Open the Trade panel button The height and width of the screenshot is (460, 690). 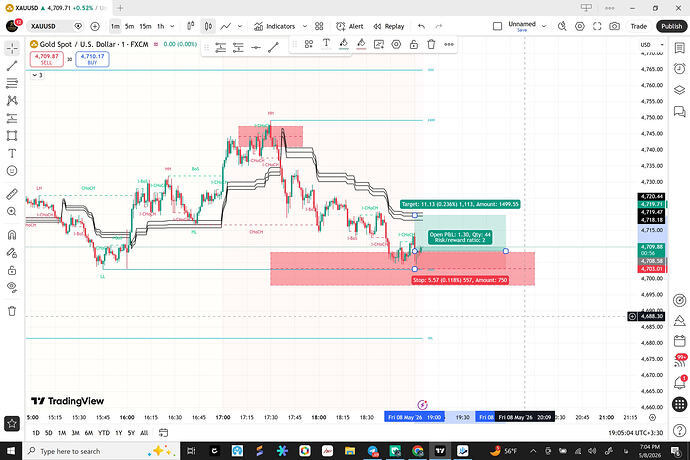coord(639,26)
